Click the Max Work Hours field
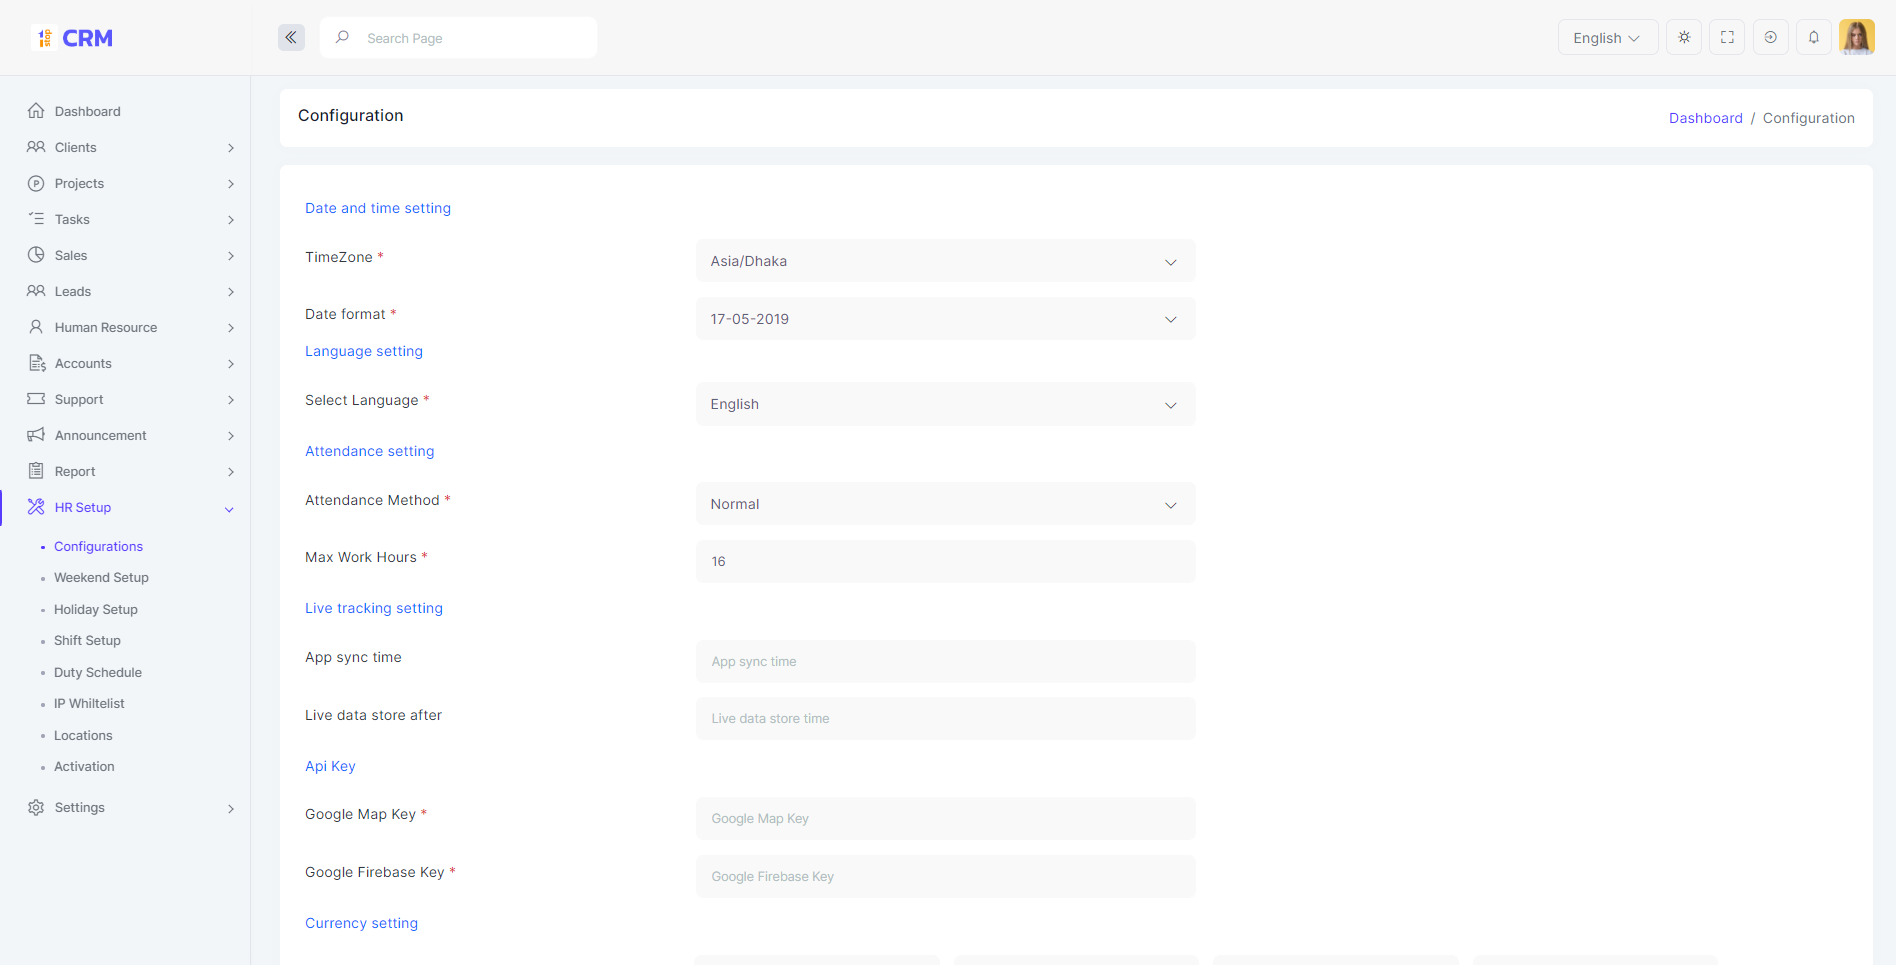 point(944,562)
